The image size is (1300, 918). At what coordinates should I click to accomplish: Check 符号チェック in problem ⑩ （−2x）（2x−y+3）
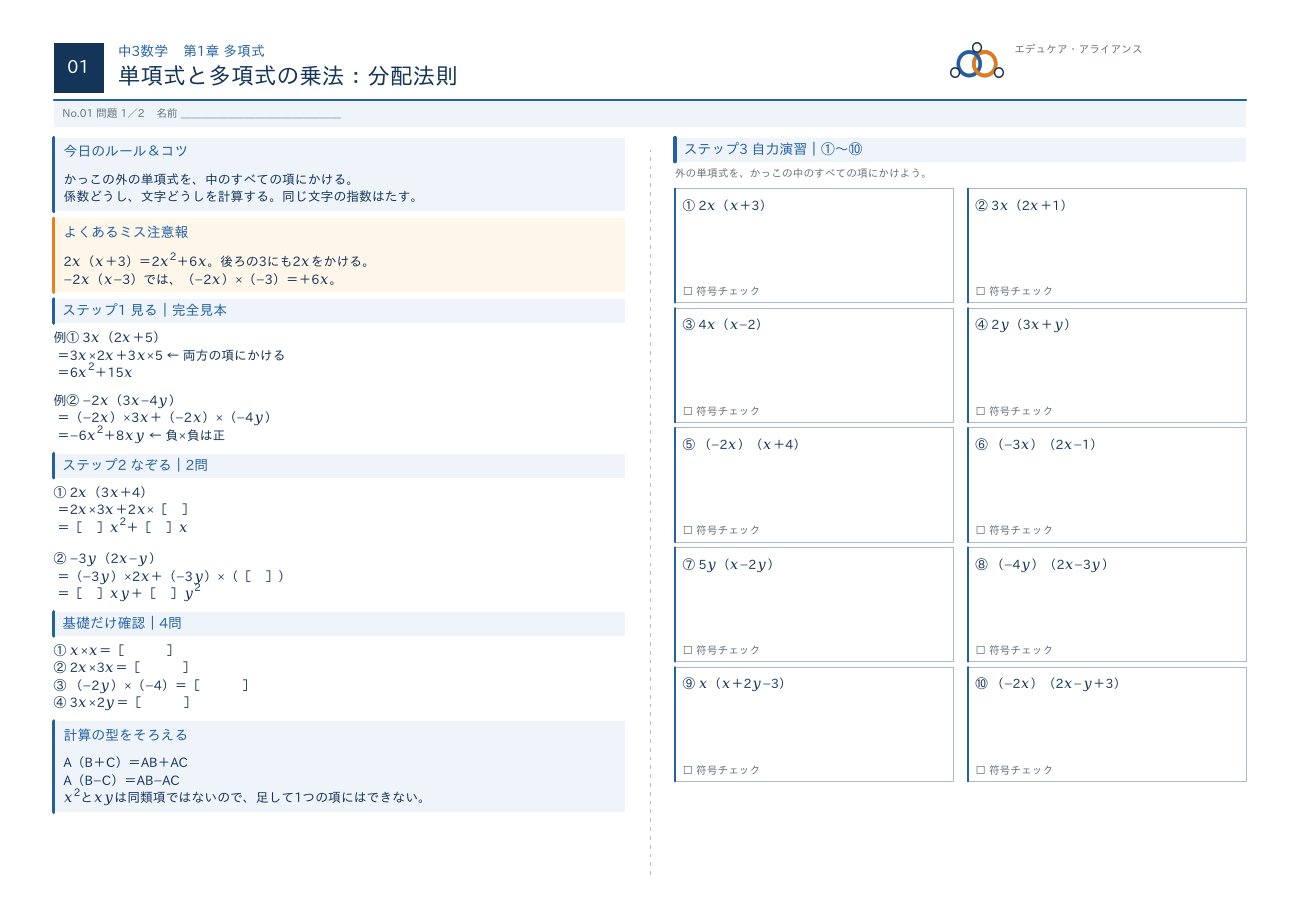click(x=981, y=770)
